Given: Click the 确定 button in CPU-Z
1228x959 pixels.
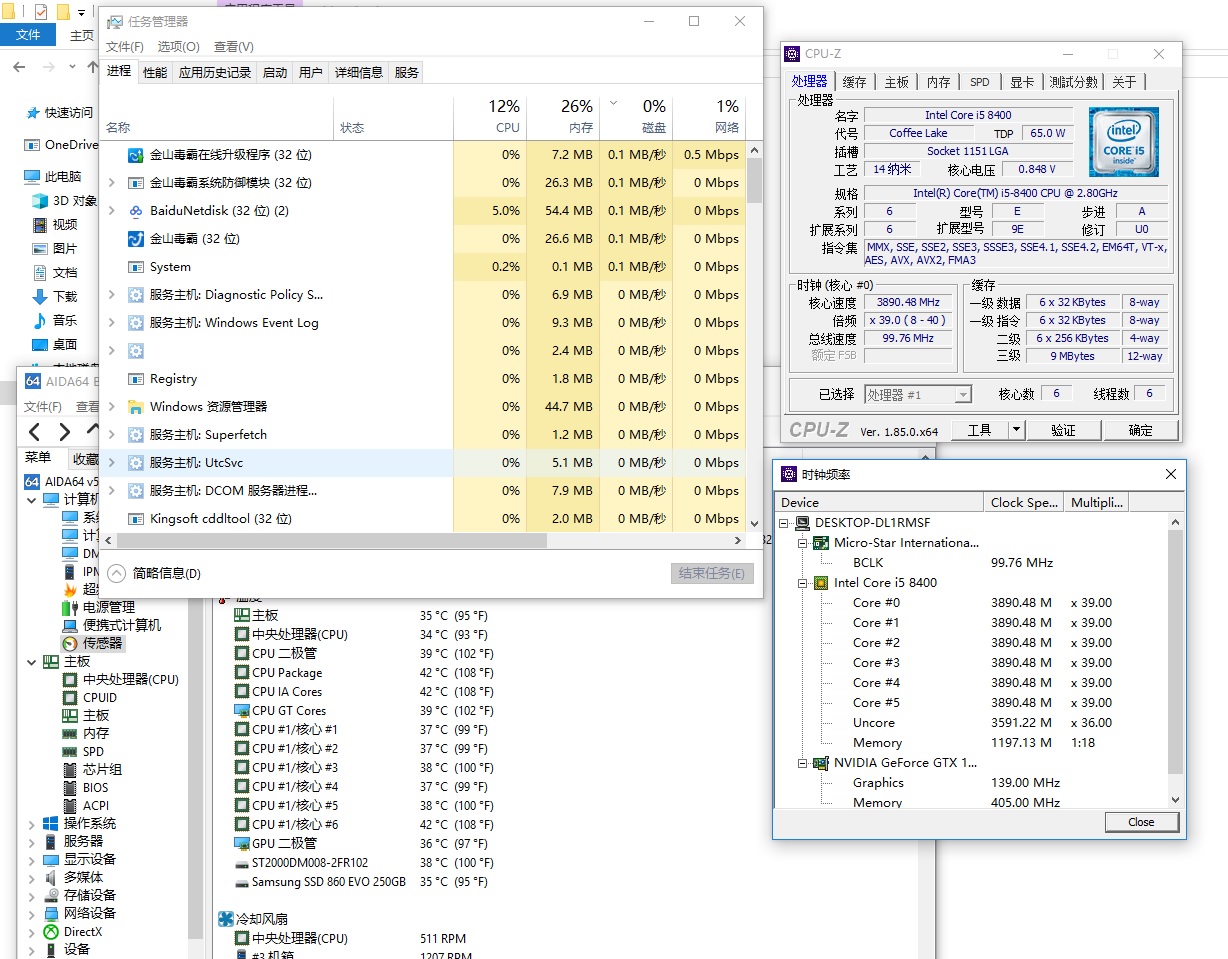Looking at the screenshot, I should 1140,430.
